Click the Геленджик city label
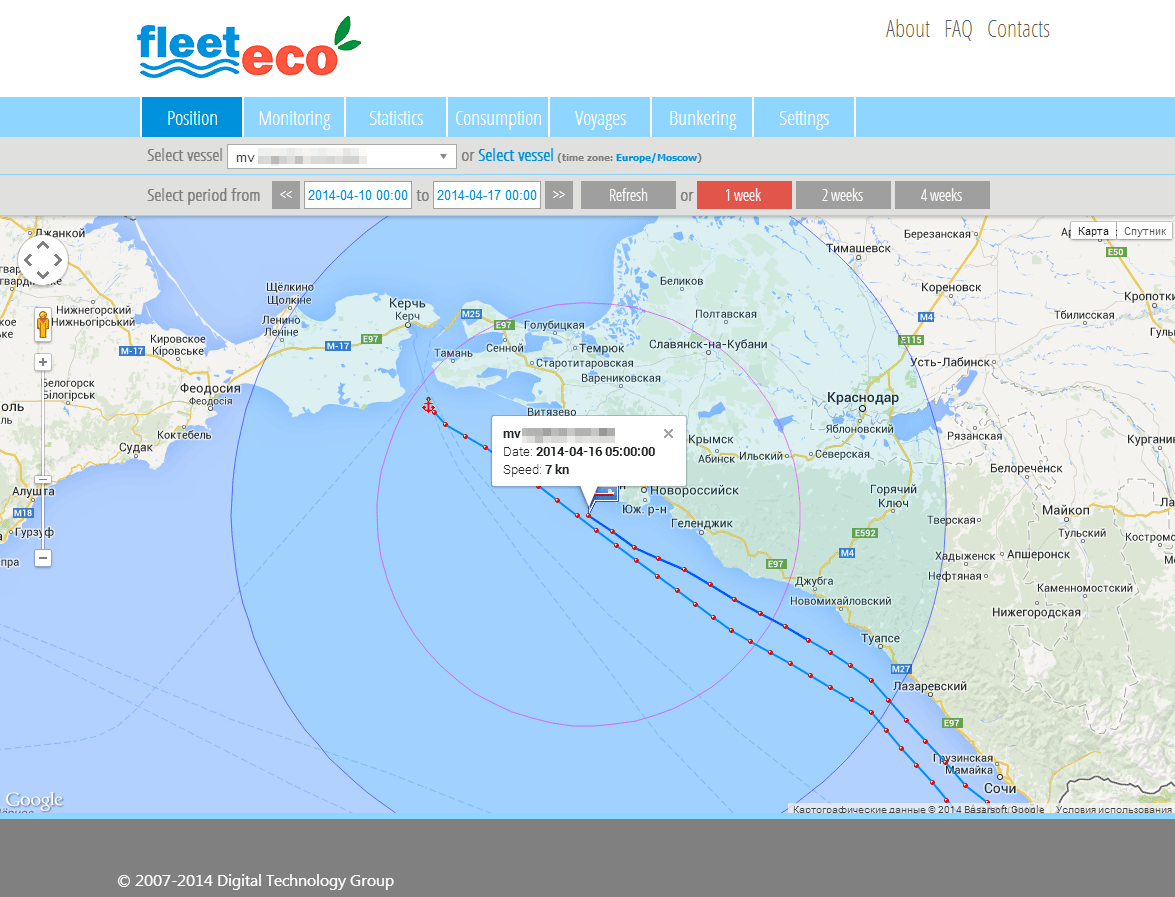1175x897 pixels. tap(701, 523)
